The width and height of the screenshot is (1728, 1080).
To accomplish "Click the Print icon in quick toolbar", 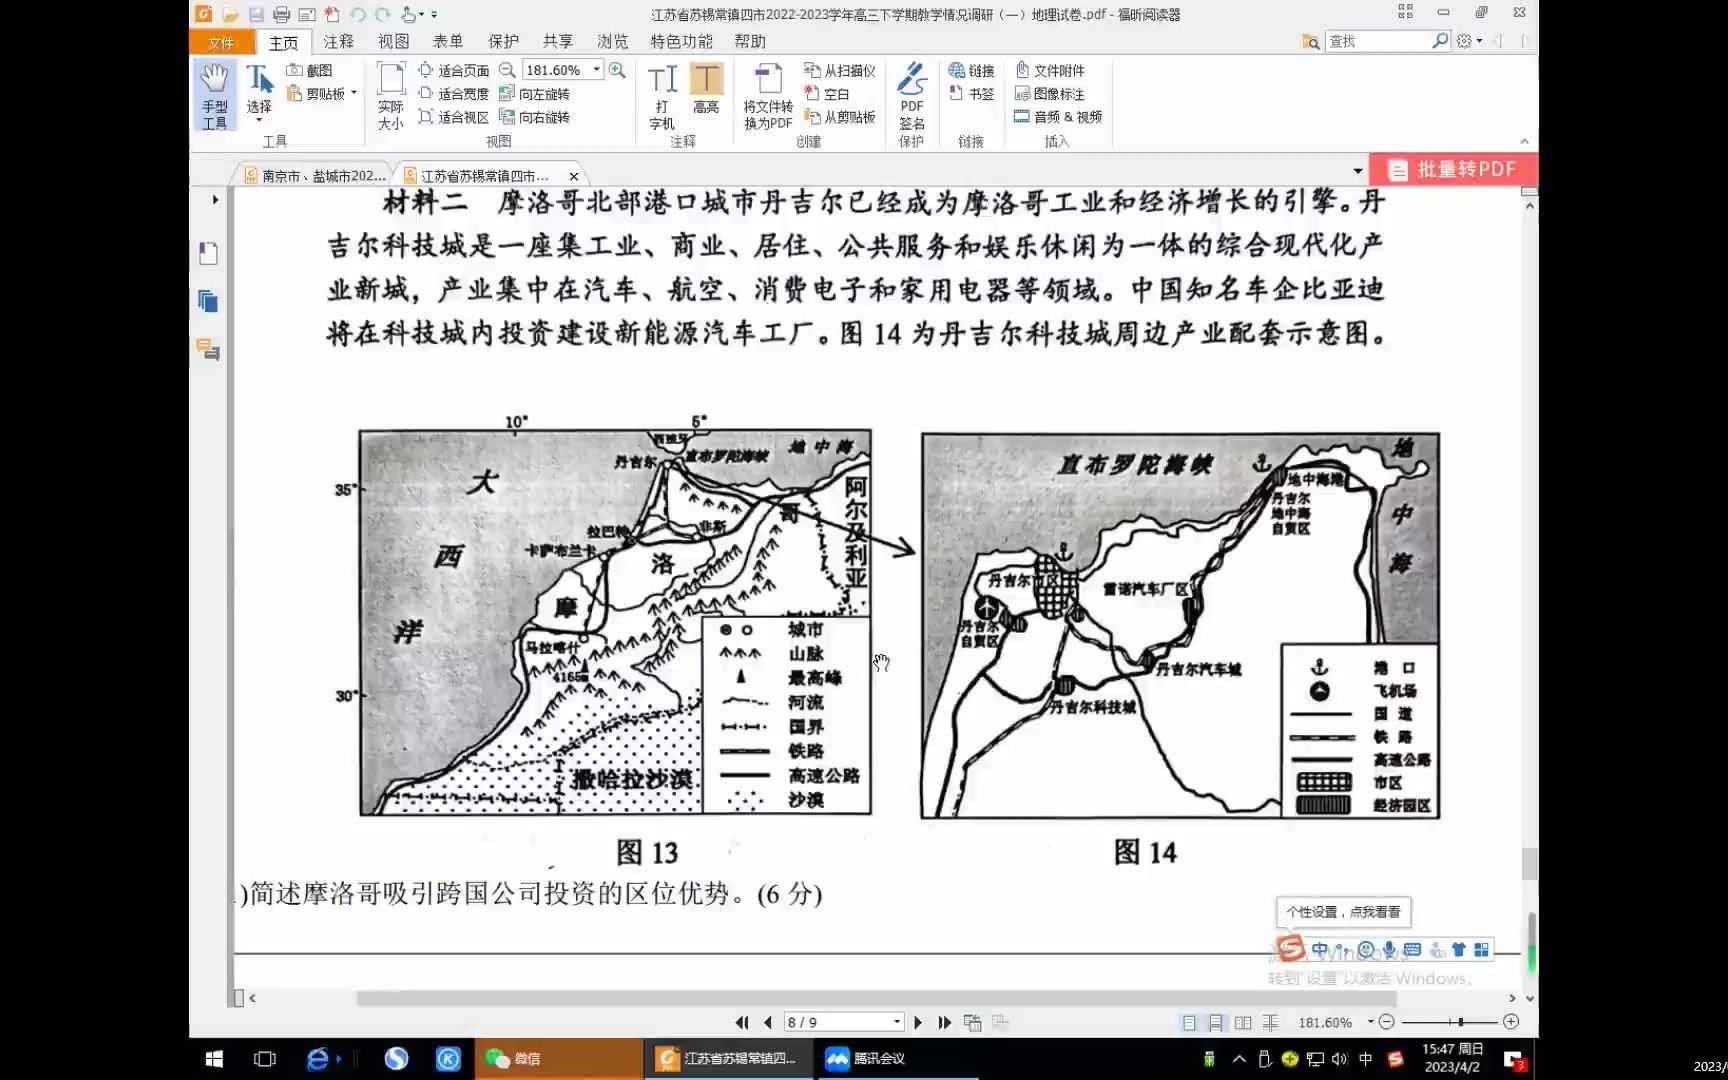I will pos(281,14).
